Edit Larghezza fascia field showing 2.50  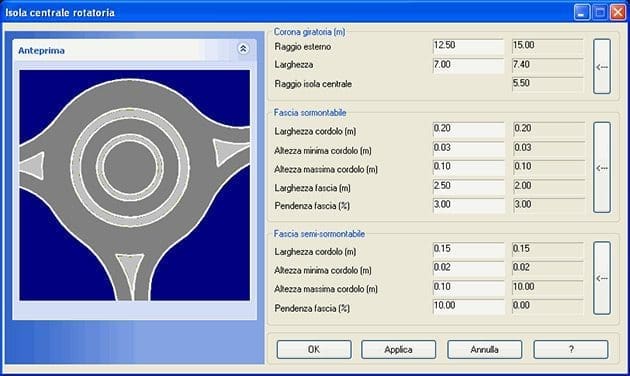469,186
